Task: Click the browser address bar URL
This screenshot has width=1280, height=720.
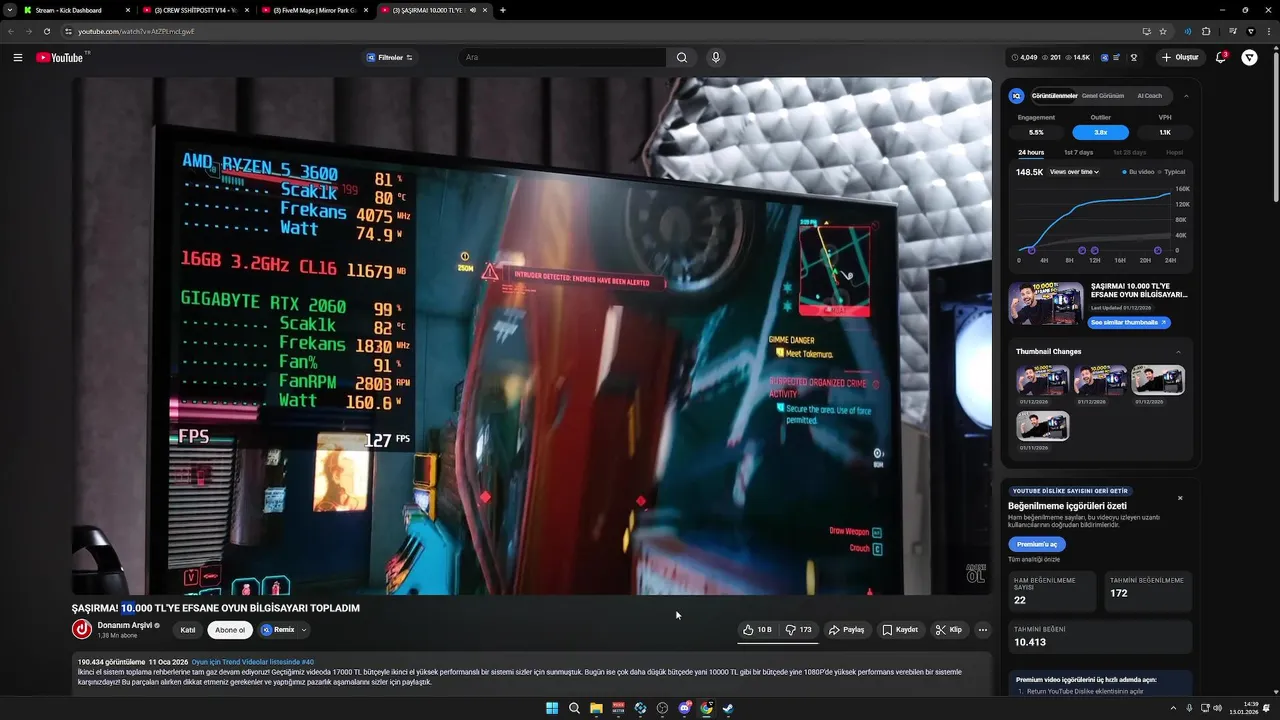Action: 136,31
